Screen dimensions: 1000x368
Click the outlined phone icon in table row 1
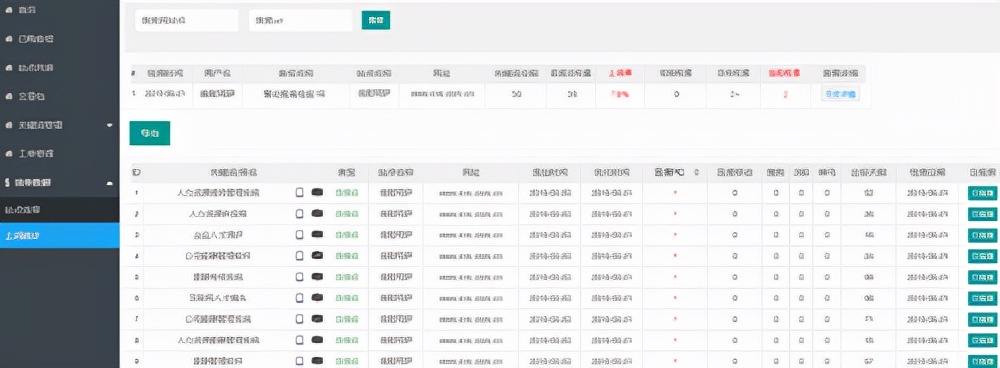pos(299,193)
